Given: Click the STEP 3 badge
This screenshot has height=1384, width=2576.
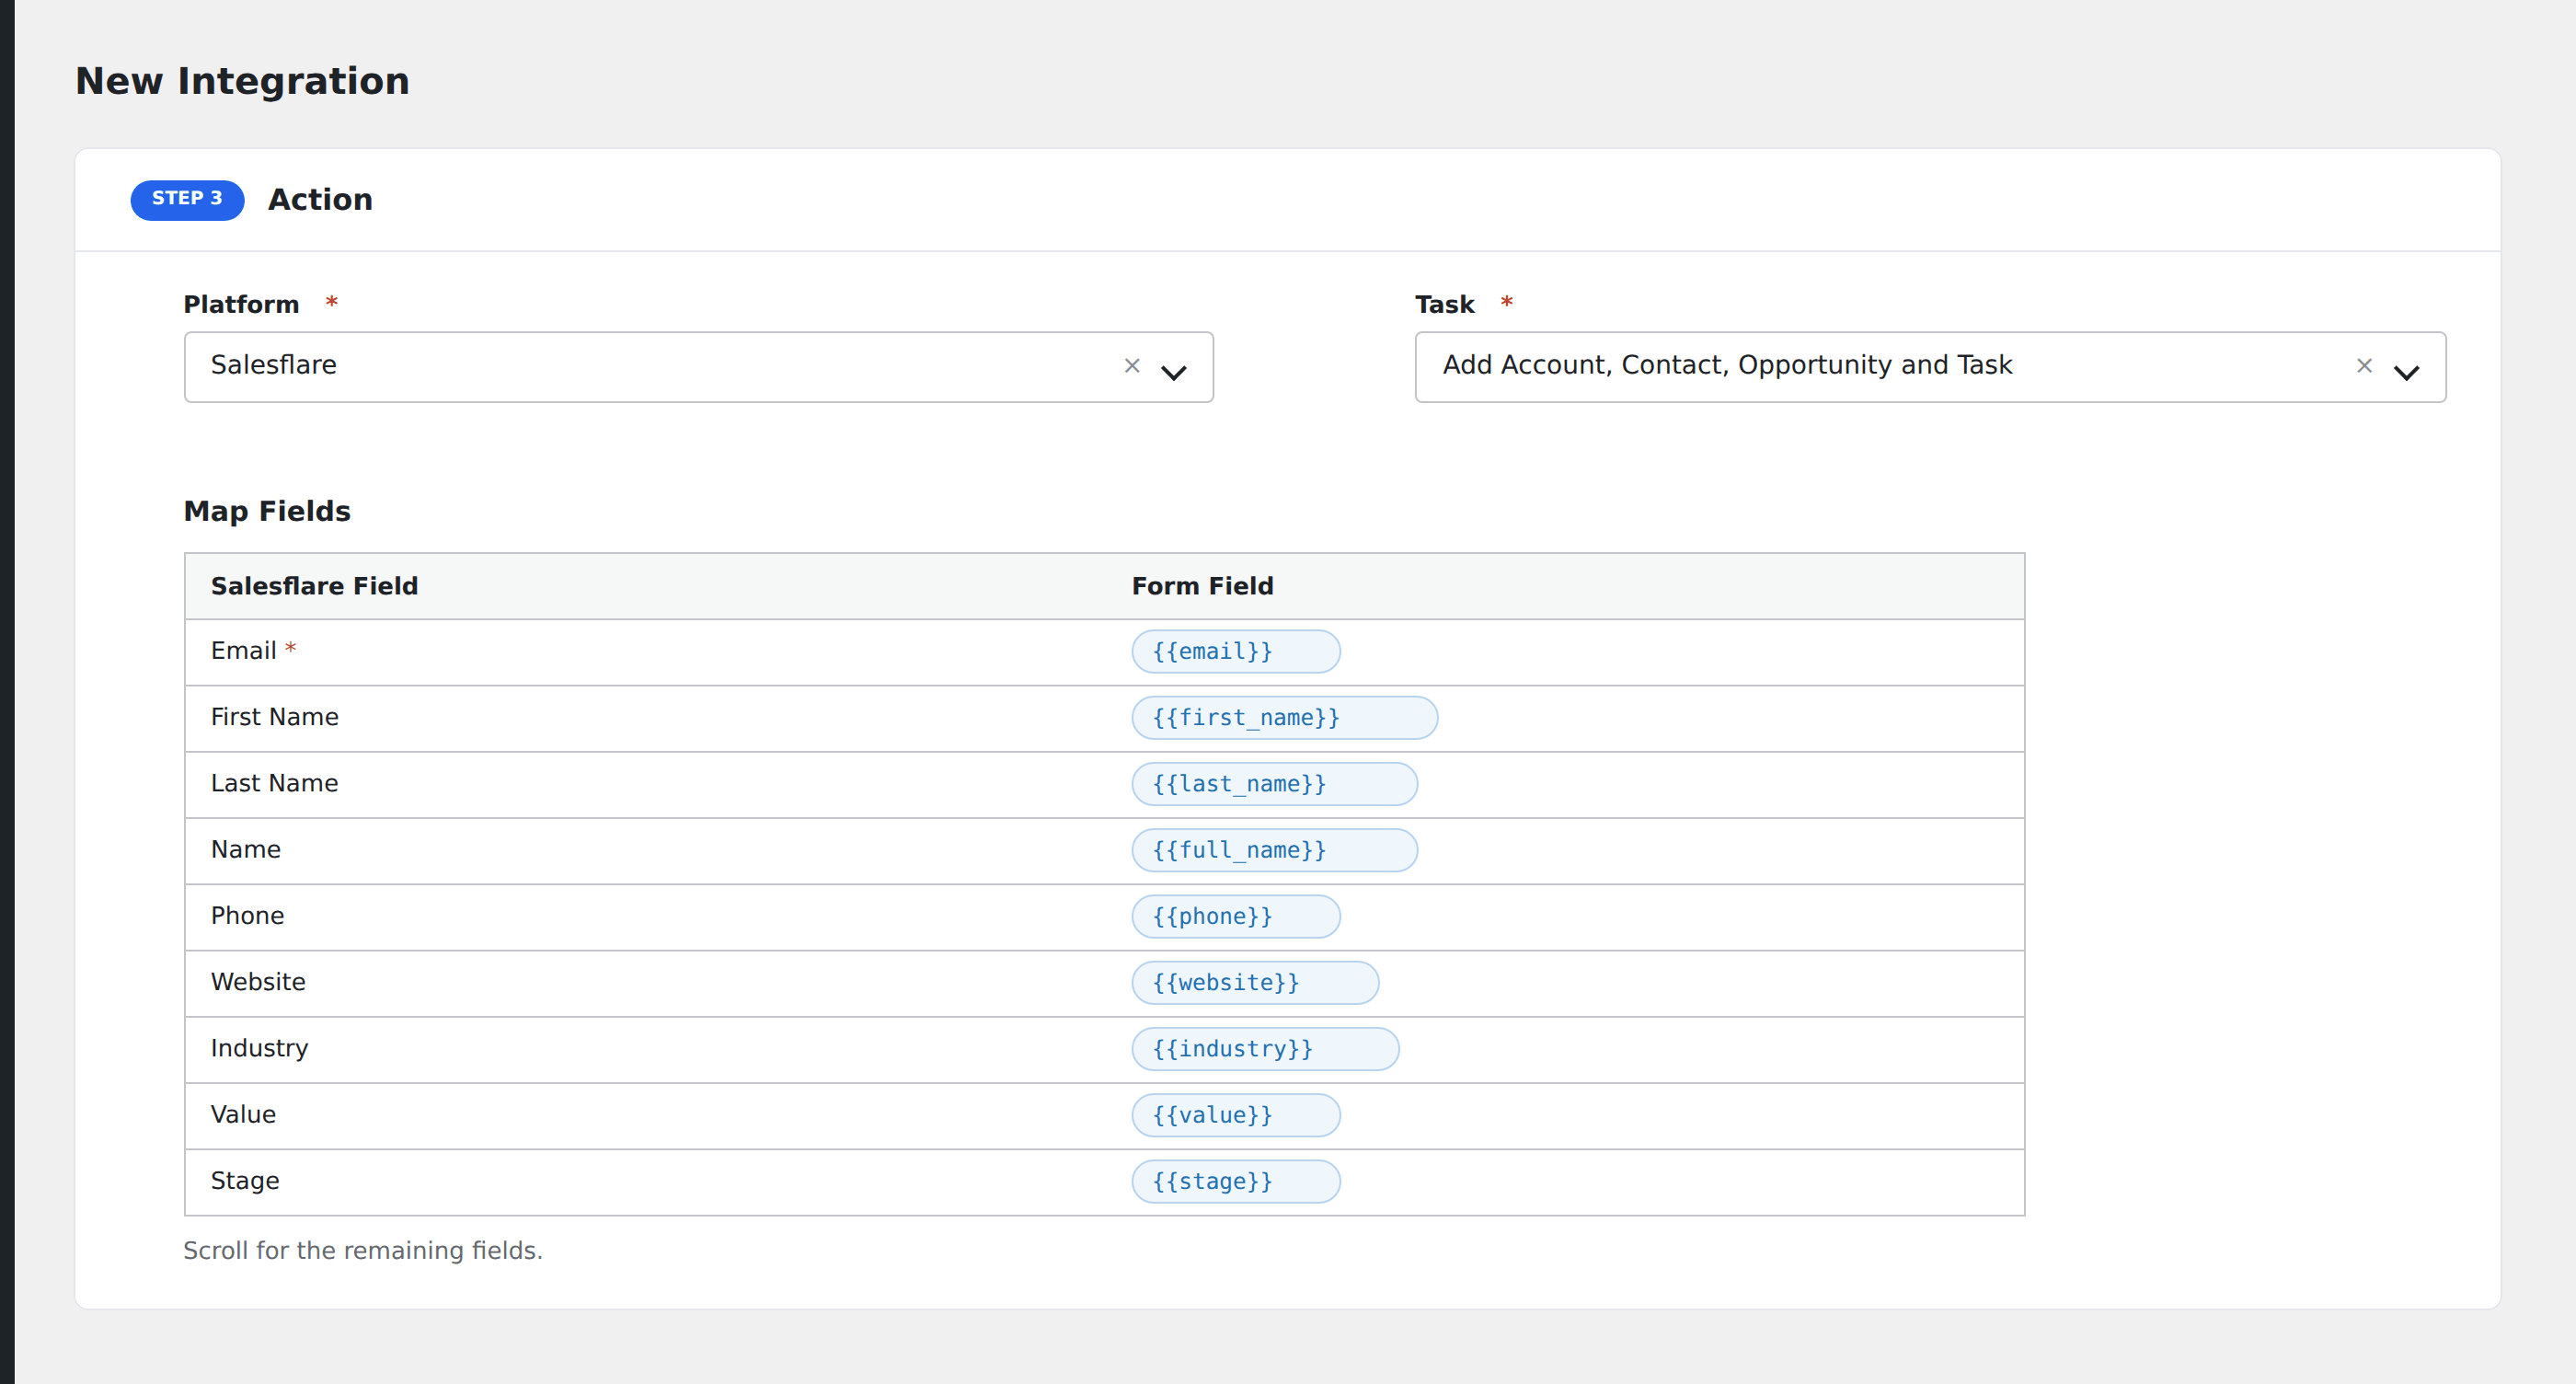Looking at the screenshot, I should [187, 199].
